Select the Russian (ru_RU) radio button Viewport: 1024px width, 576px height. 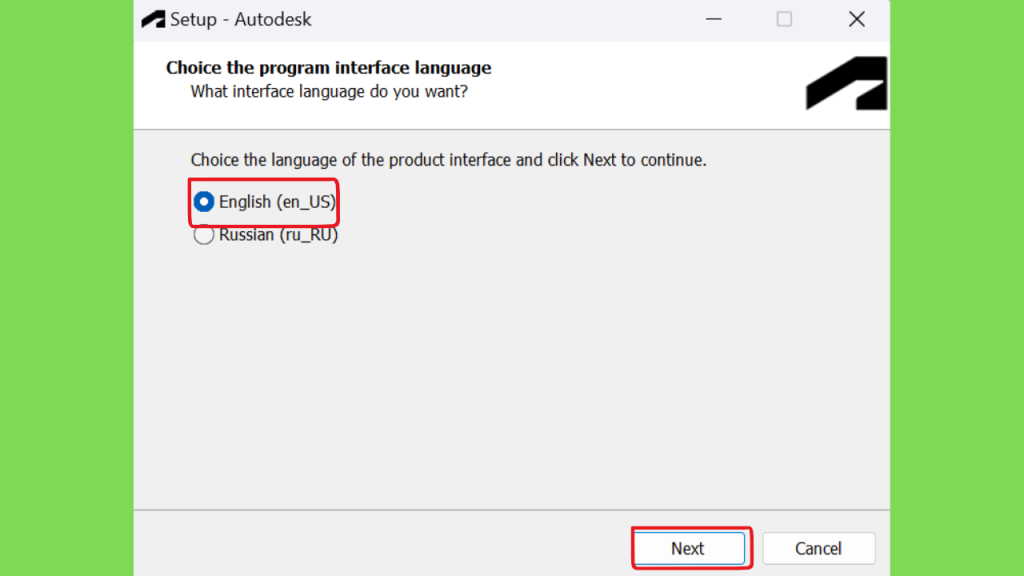tap(204, 234)
